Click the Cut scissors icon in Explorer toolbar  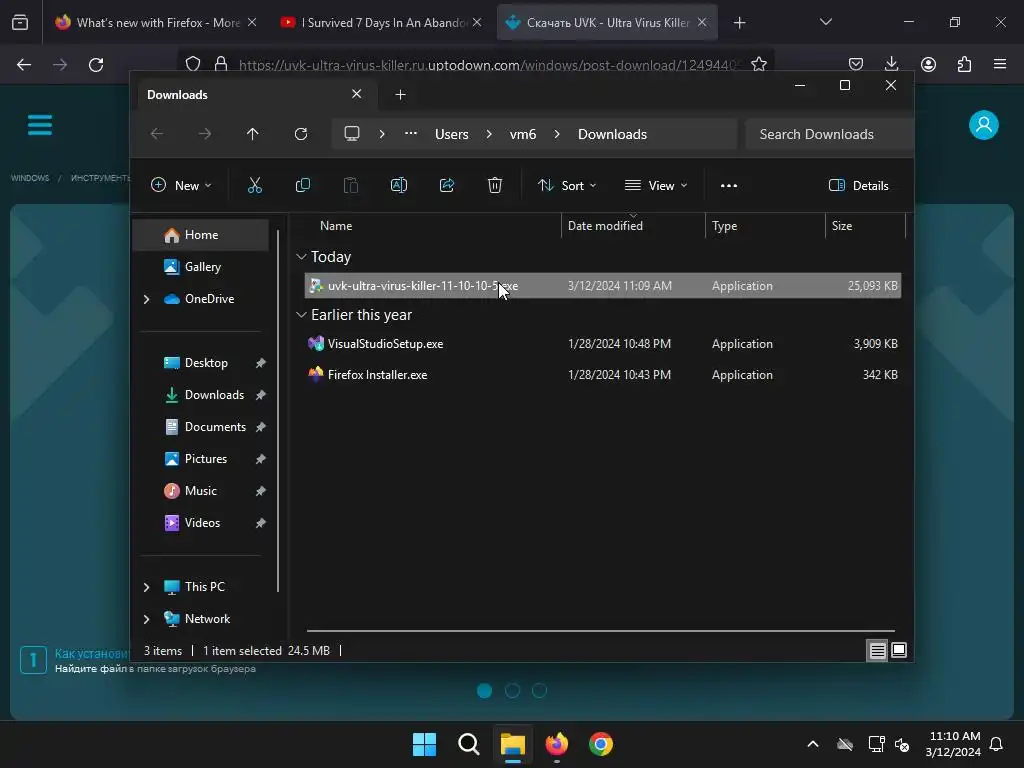coord(255,185)
